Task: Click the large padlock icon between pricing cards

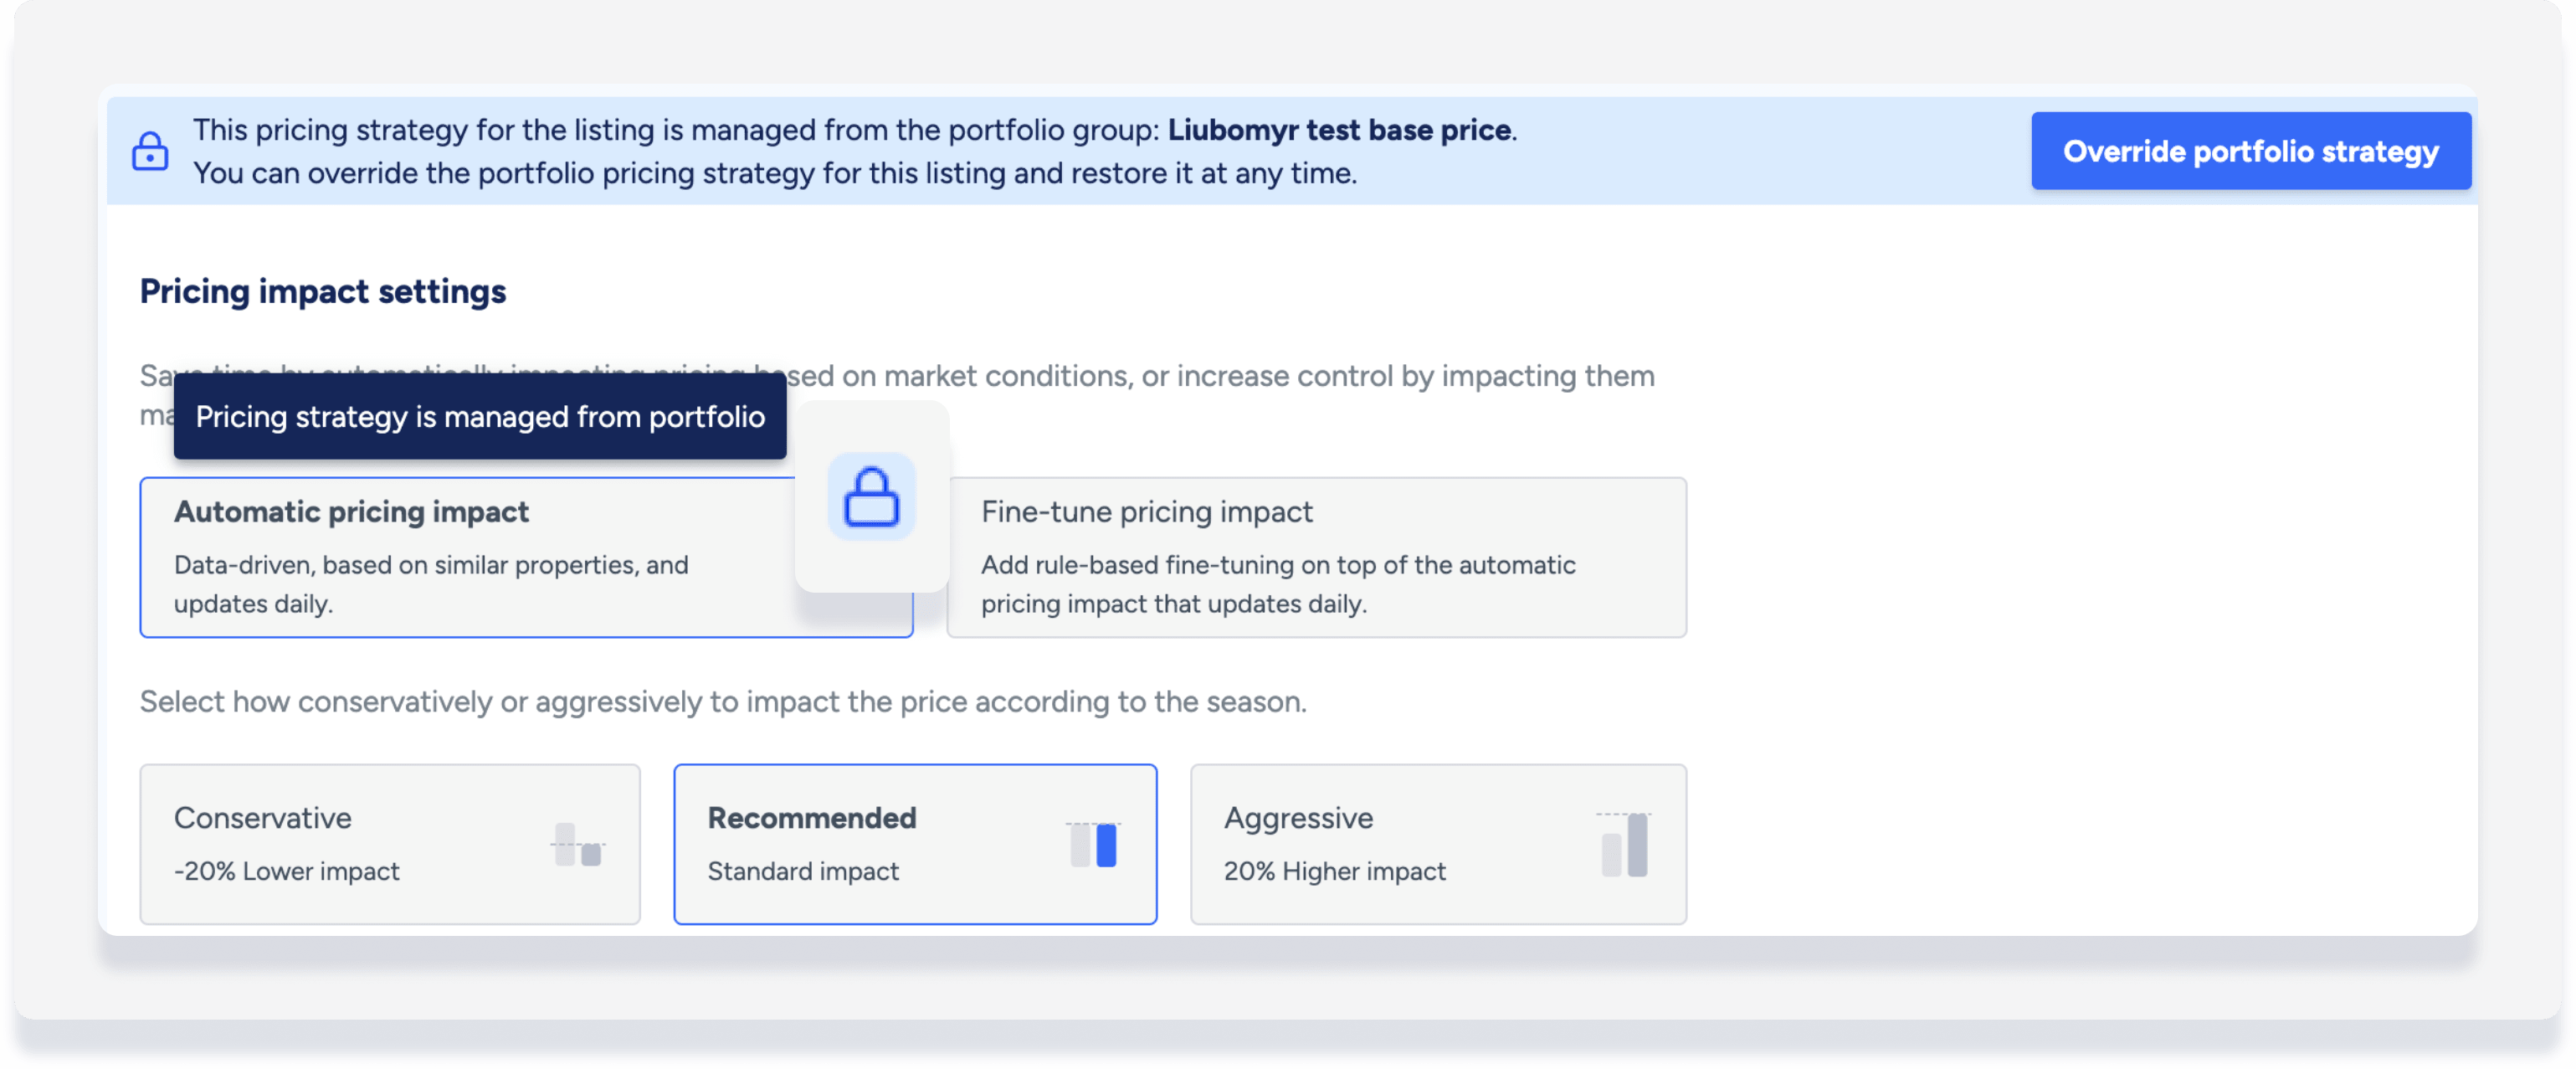Action: [x=871, y=496]
